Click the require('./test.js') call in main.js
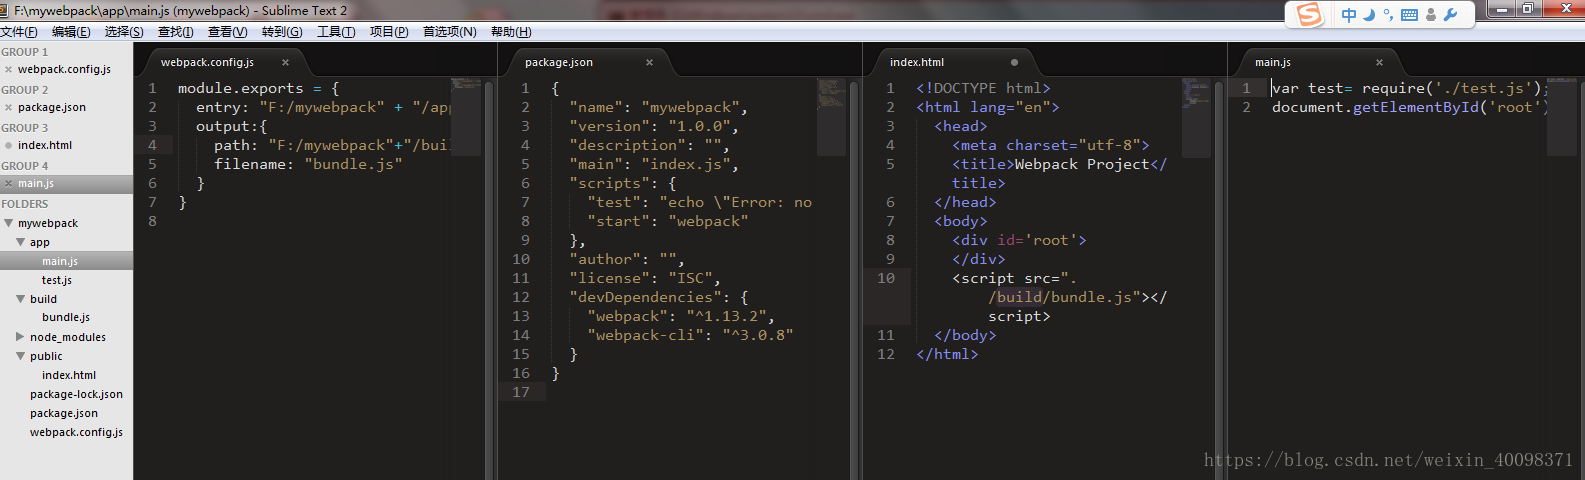The height and width of the screenshot is (480, 1585). pos(1452,88)
